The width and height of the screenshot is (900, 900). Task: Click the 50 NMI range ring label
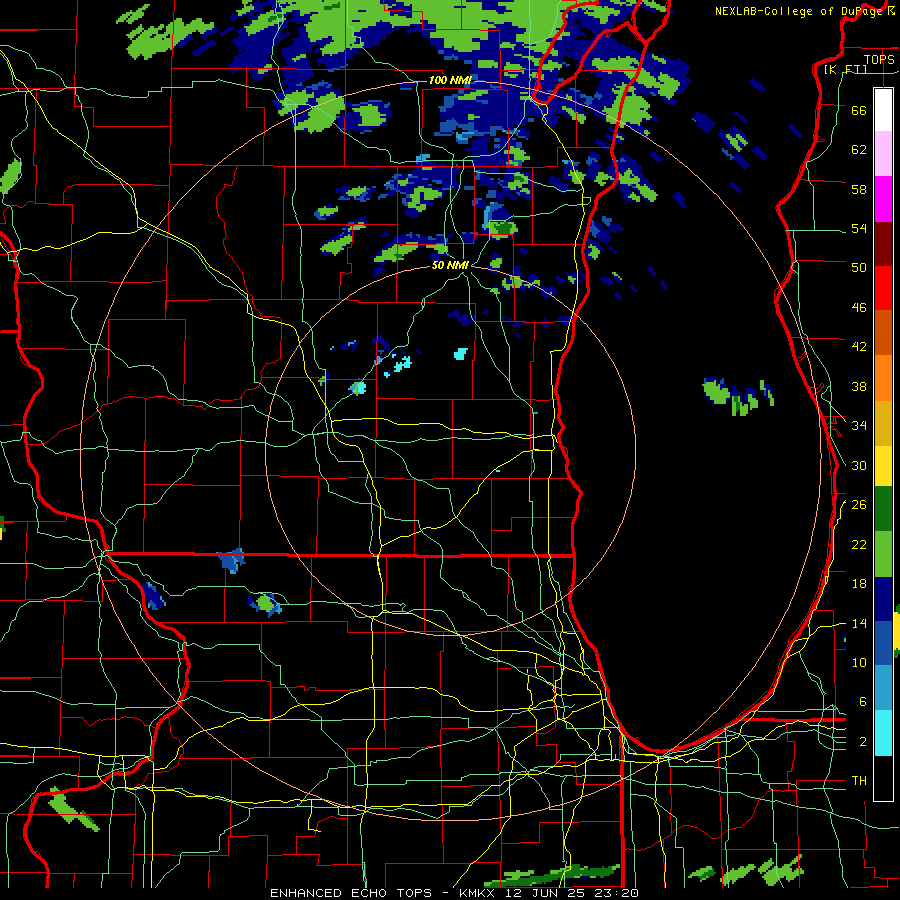(x=450, y=266)
